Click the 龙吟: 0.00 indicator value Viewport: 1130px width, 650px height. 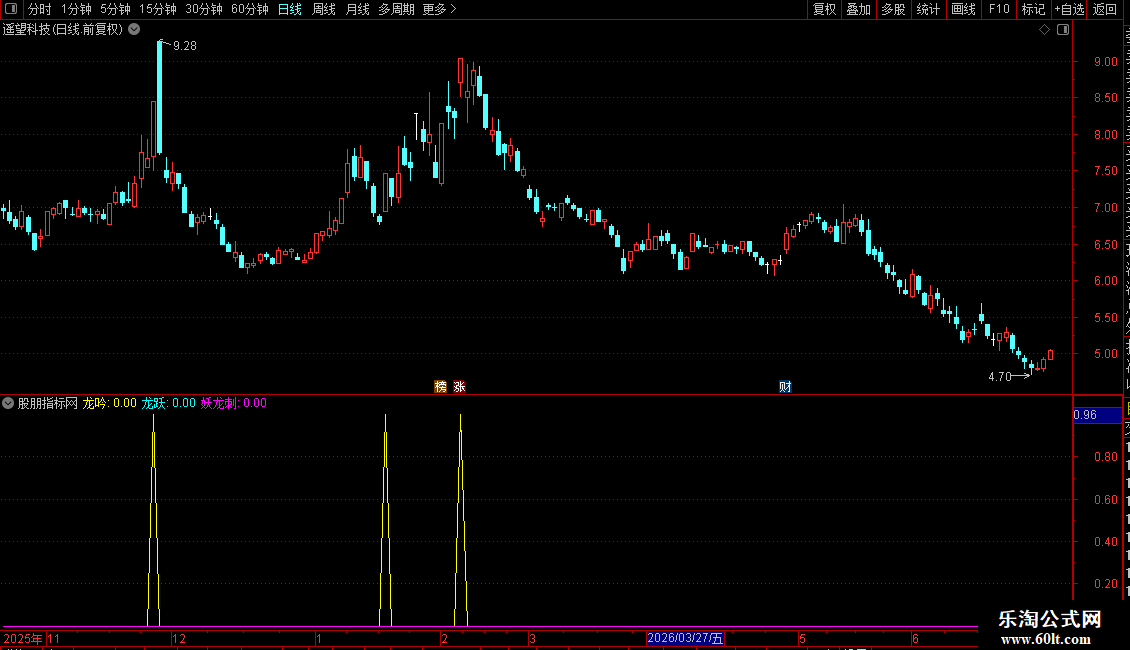coord(110,403)
